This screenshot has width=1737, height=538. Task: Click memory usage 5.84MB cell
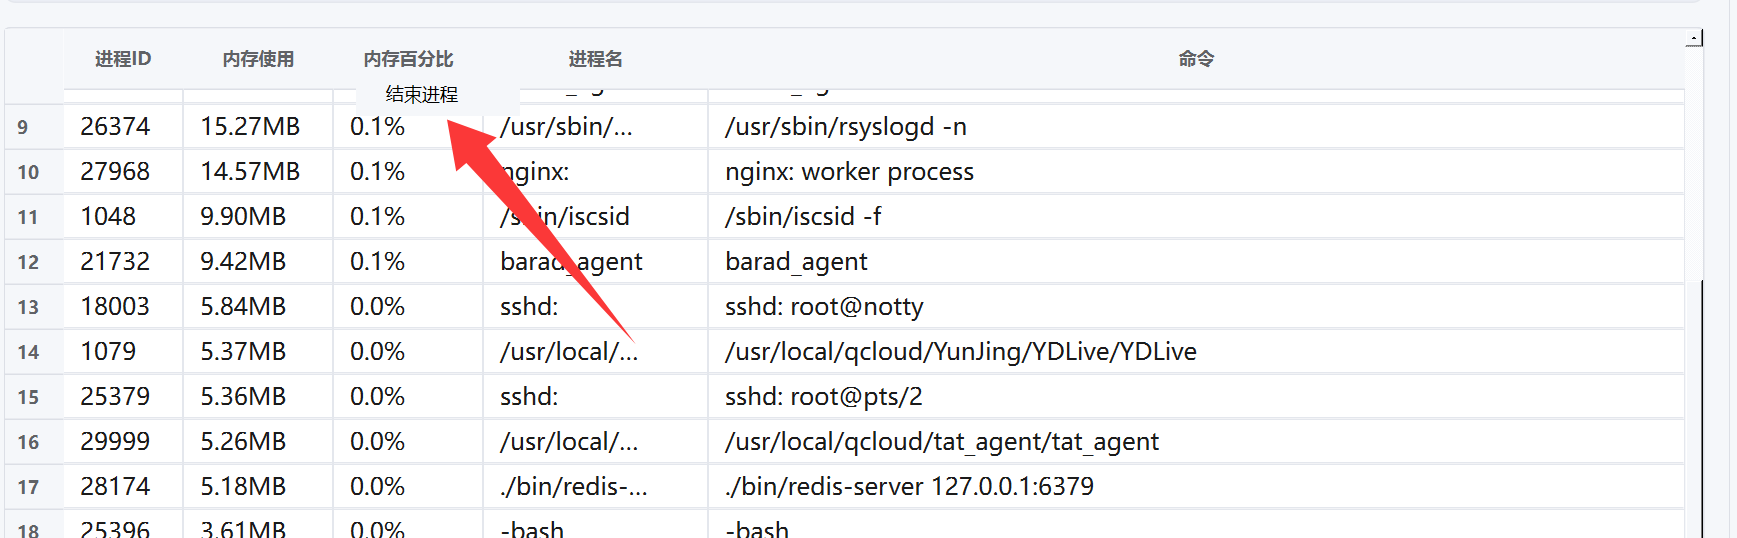click(258, 307)
